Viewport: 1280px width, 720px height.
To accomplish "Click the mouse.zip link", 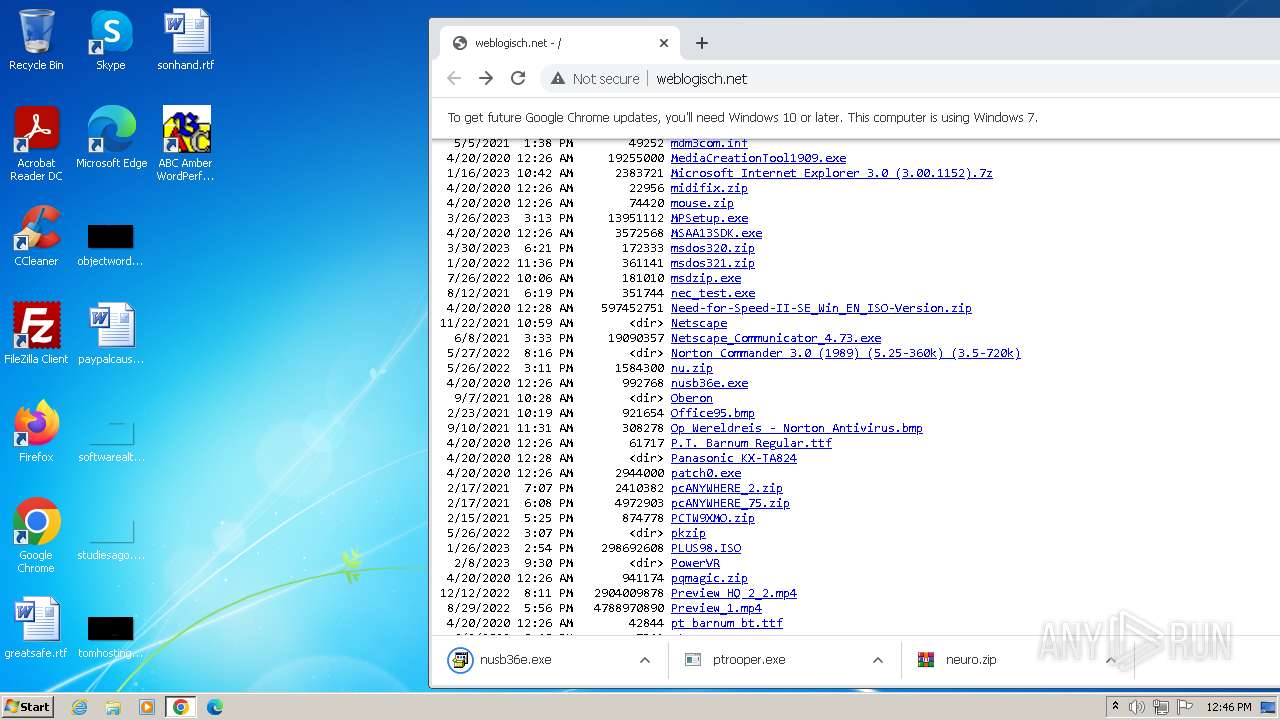I will point(702,203).
